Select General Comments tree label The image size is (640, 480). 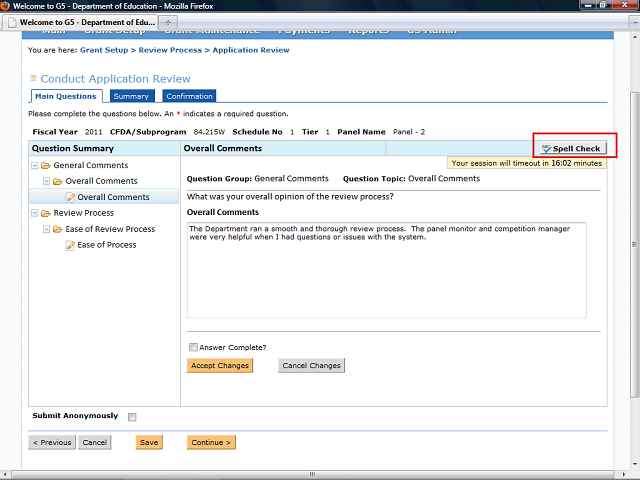[x=91, y=165]
